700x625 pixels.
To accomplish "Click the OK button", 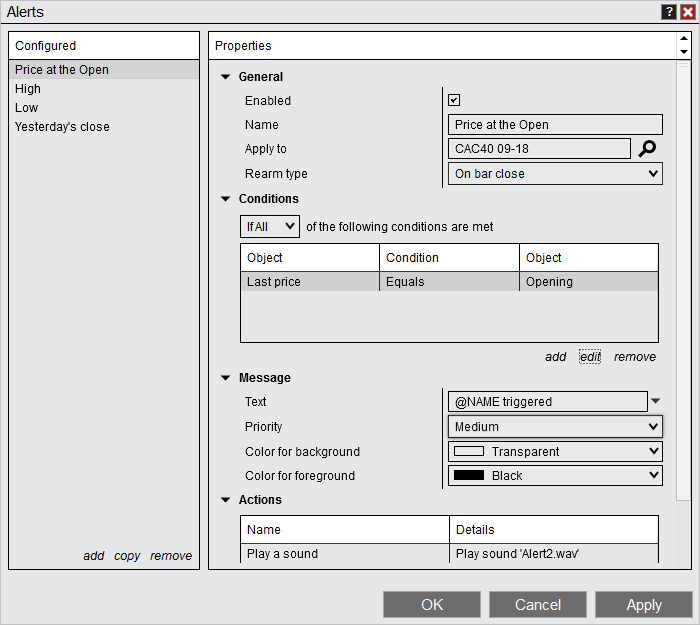I will click(x=432, y=604).
